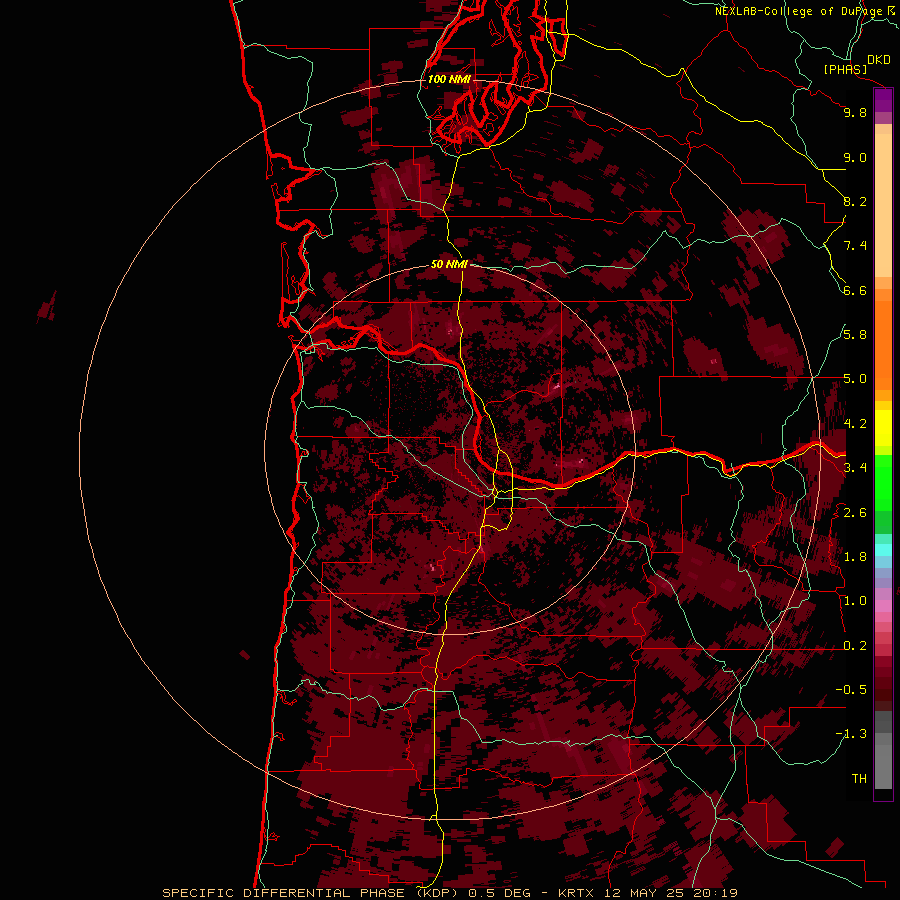Screen dimensions: 900x900
Task: Click the 9.8 scale value
Action: (855, 112)
